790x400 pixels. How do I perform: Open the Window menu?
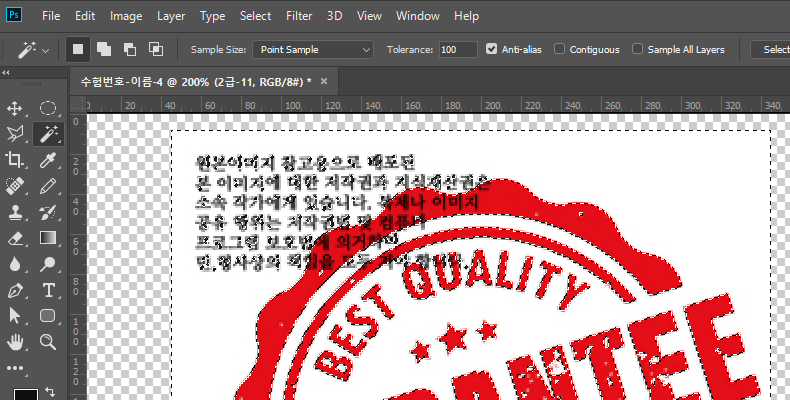click(x=418, y=16)
